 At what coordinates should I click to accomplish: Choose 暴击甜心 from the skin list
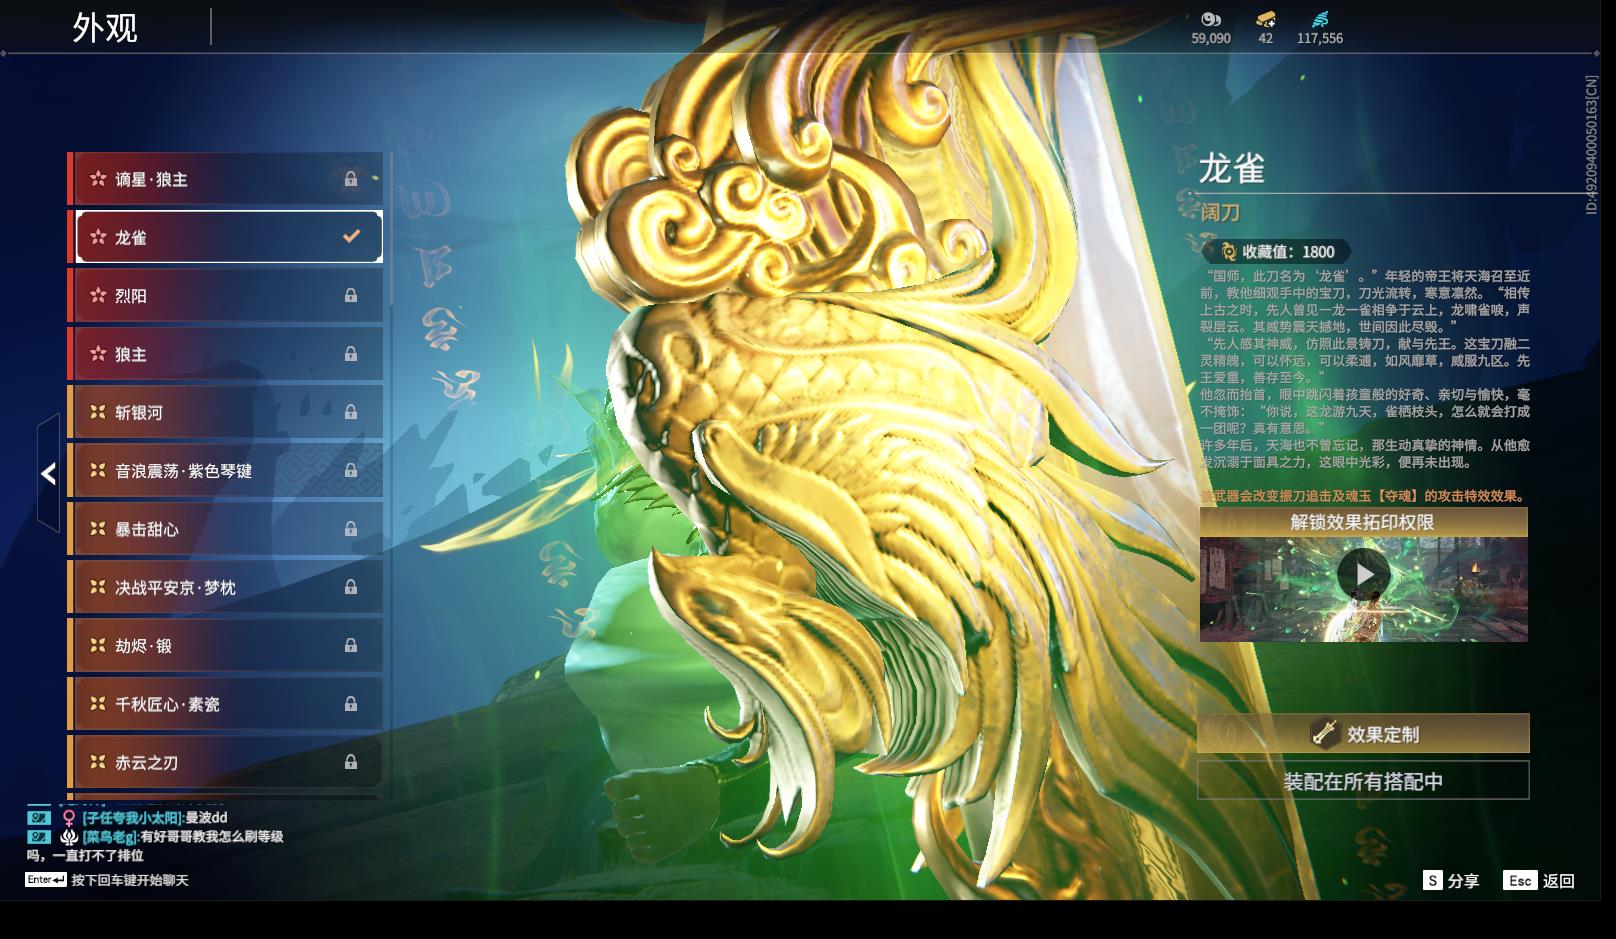pos(226,529)
